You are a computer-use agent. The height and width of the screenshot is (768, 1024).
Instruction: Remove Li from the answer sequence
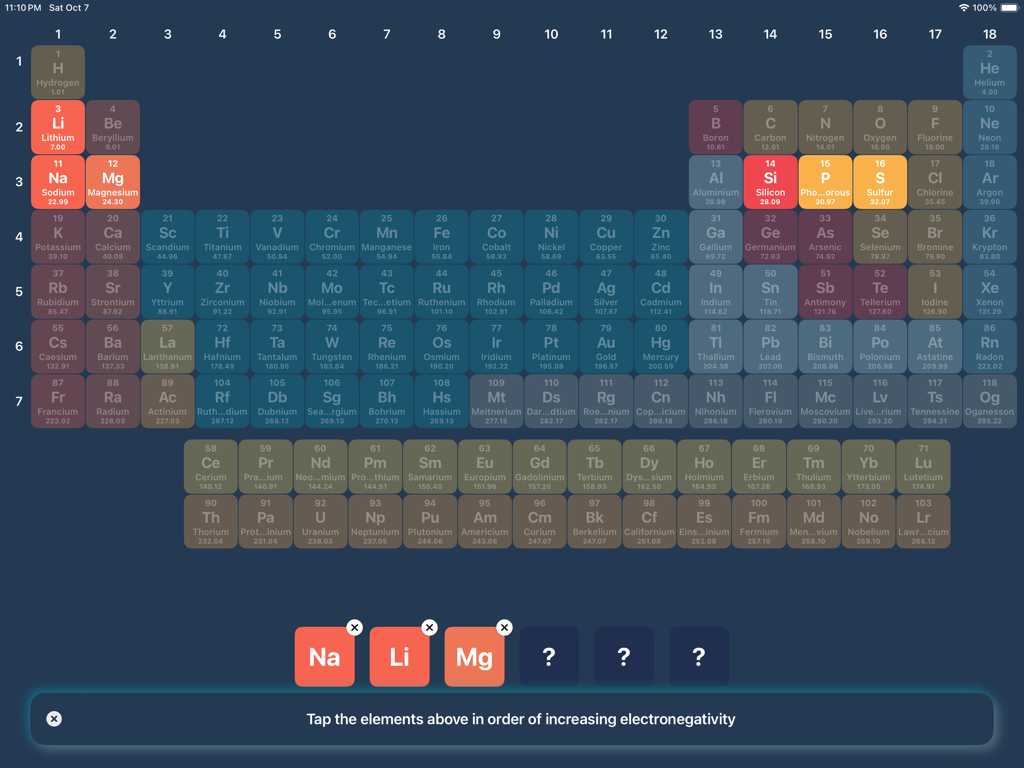point(429,628)
